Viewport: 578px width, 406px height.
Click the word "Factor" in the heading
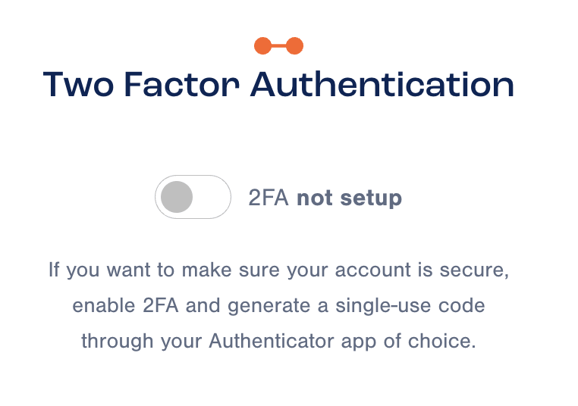click(x=182, y=84)
